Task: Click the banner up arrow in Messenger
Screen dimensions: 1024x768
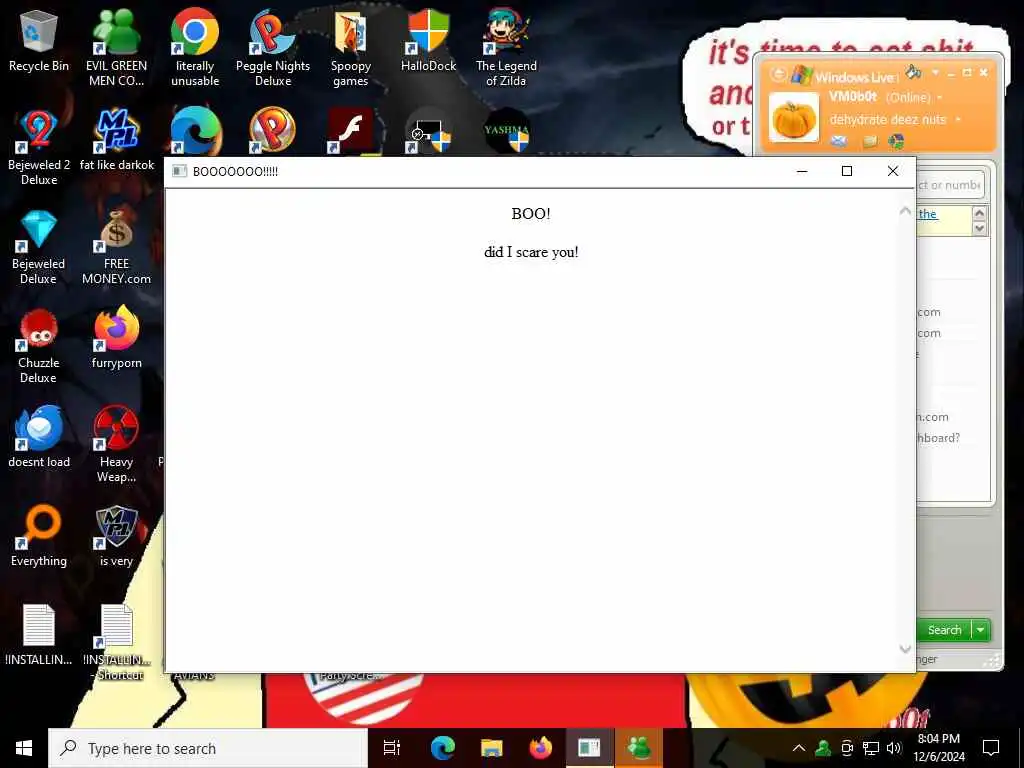Action: (979, 213)
